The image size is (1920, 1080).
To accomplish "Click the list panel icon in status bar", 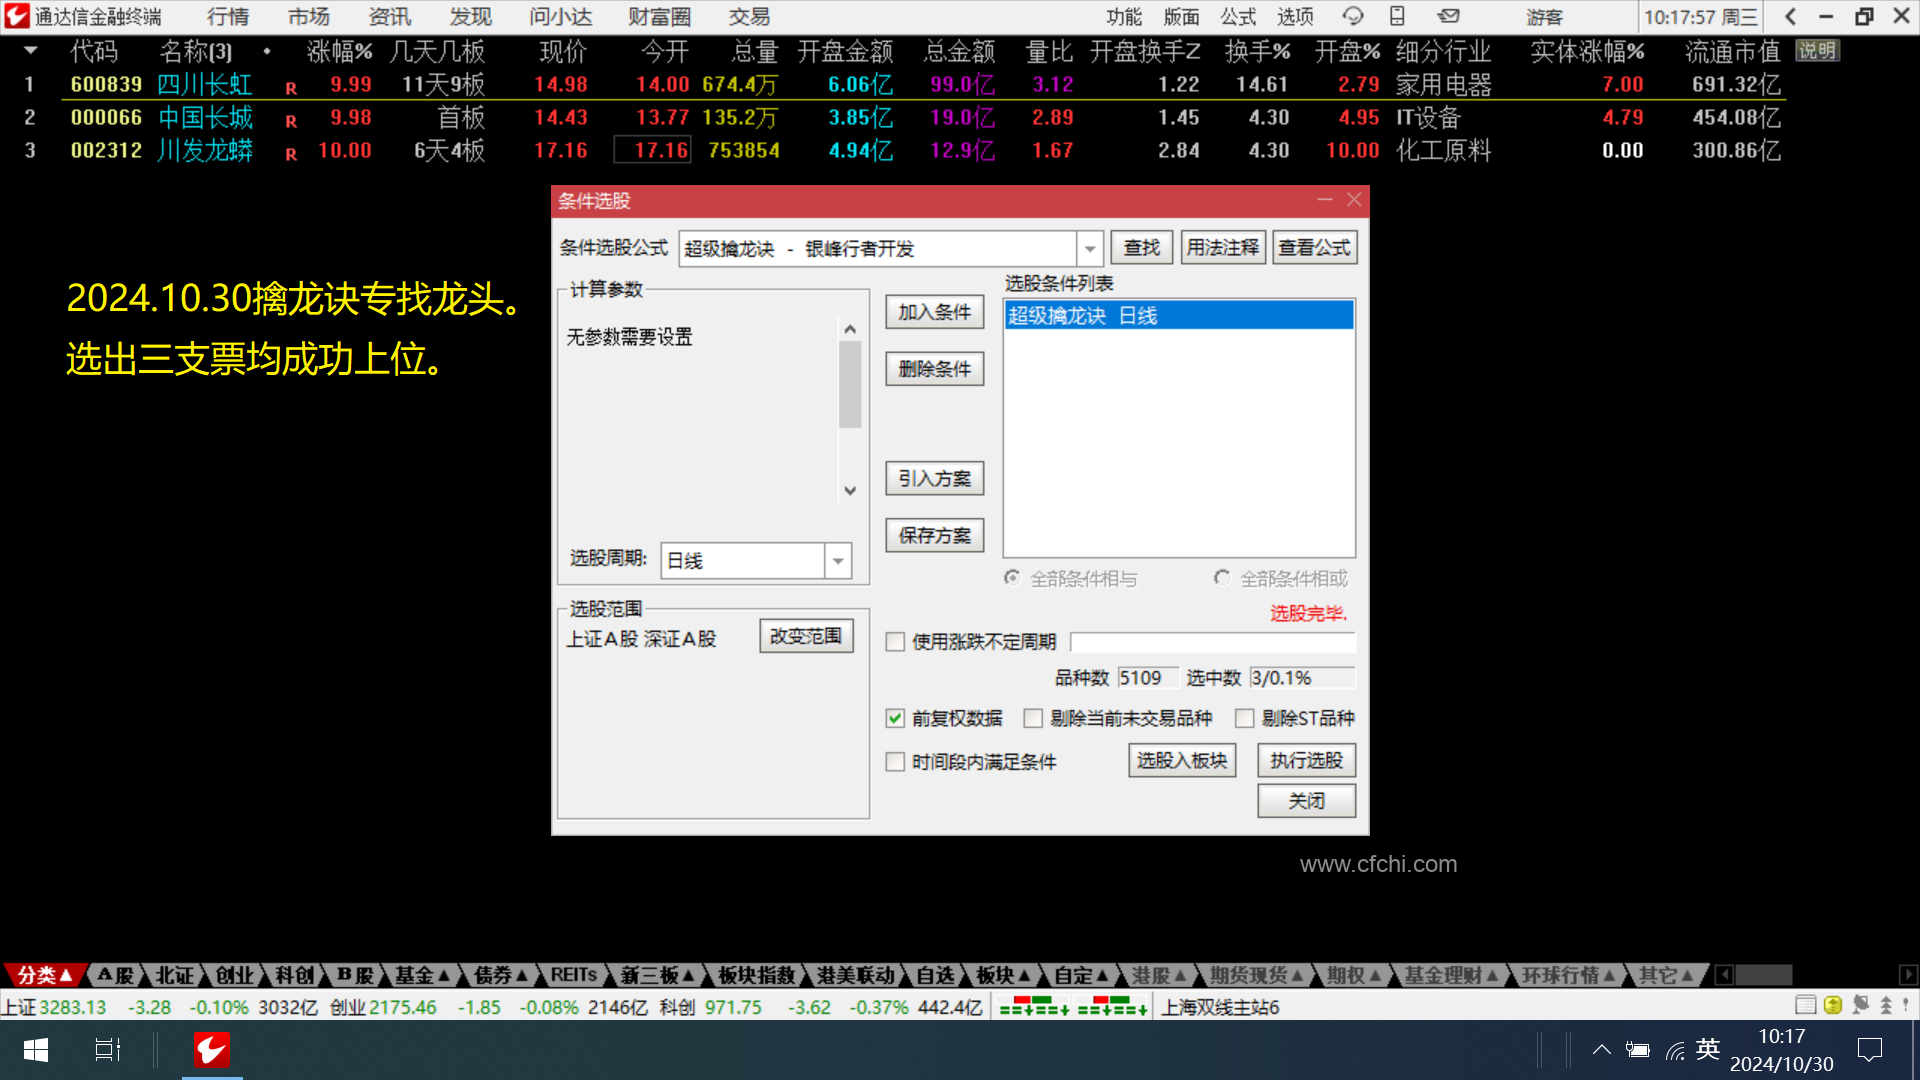I will 1805,1005.
